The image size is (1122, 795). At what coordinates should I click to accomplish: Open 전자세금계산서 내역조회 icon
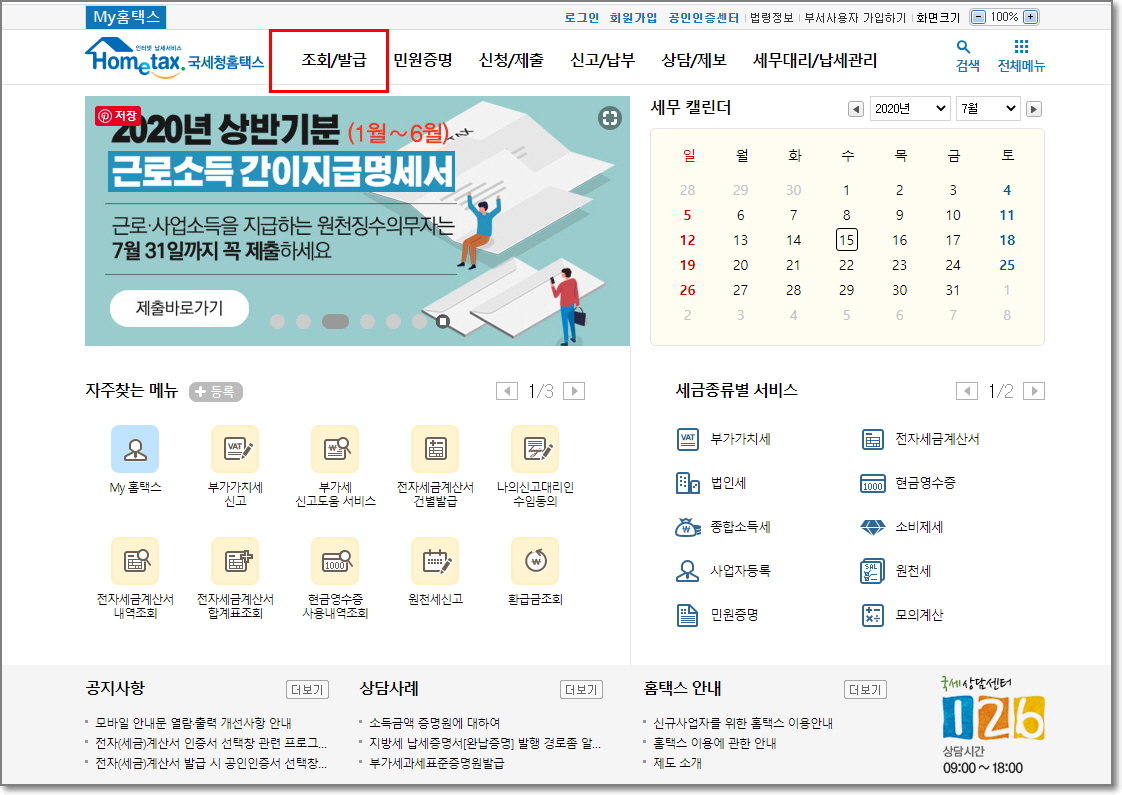tap(135, 561)
